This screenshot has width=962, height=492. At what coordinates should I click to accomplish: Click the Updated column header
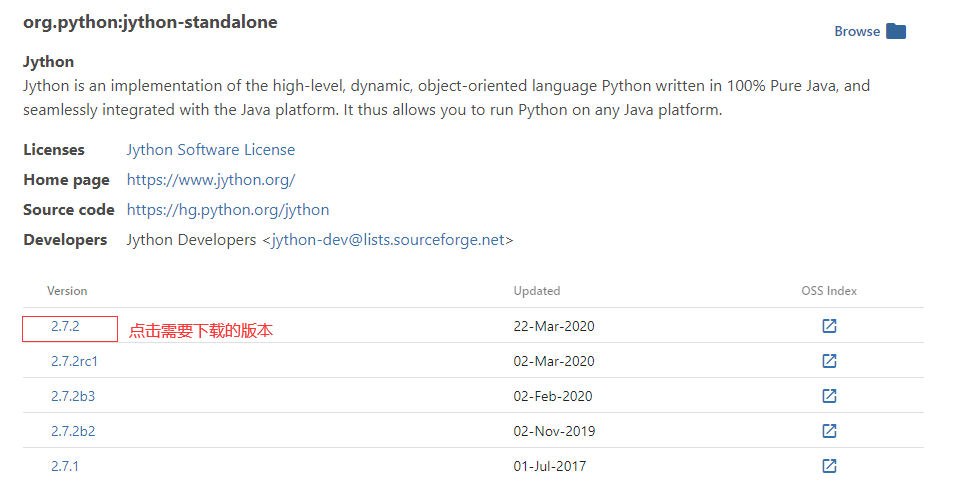[537, 291]
